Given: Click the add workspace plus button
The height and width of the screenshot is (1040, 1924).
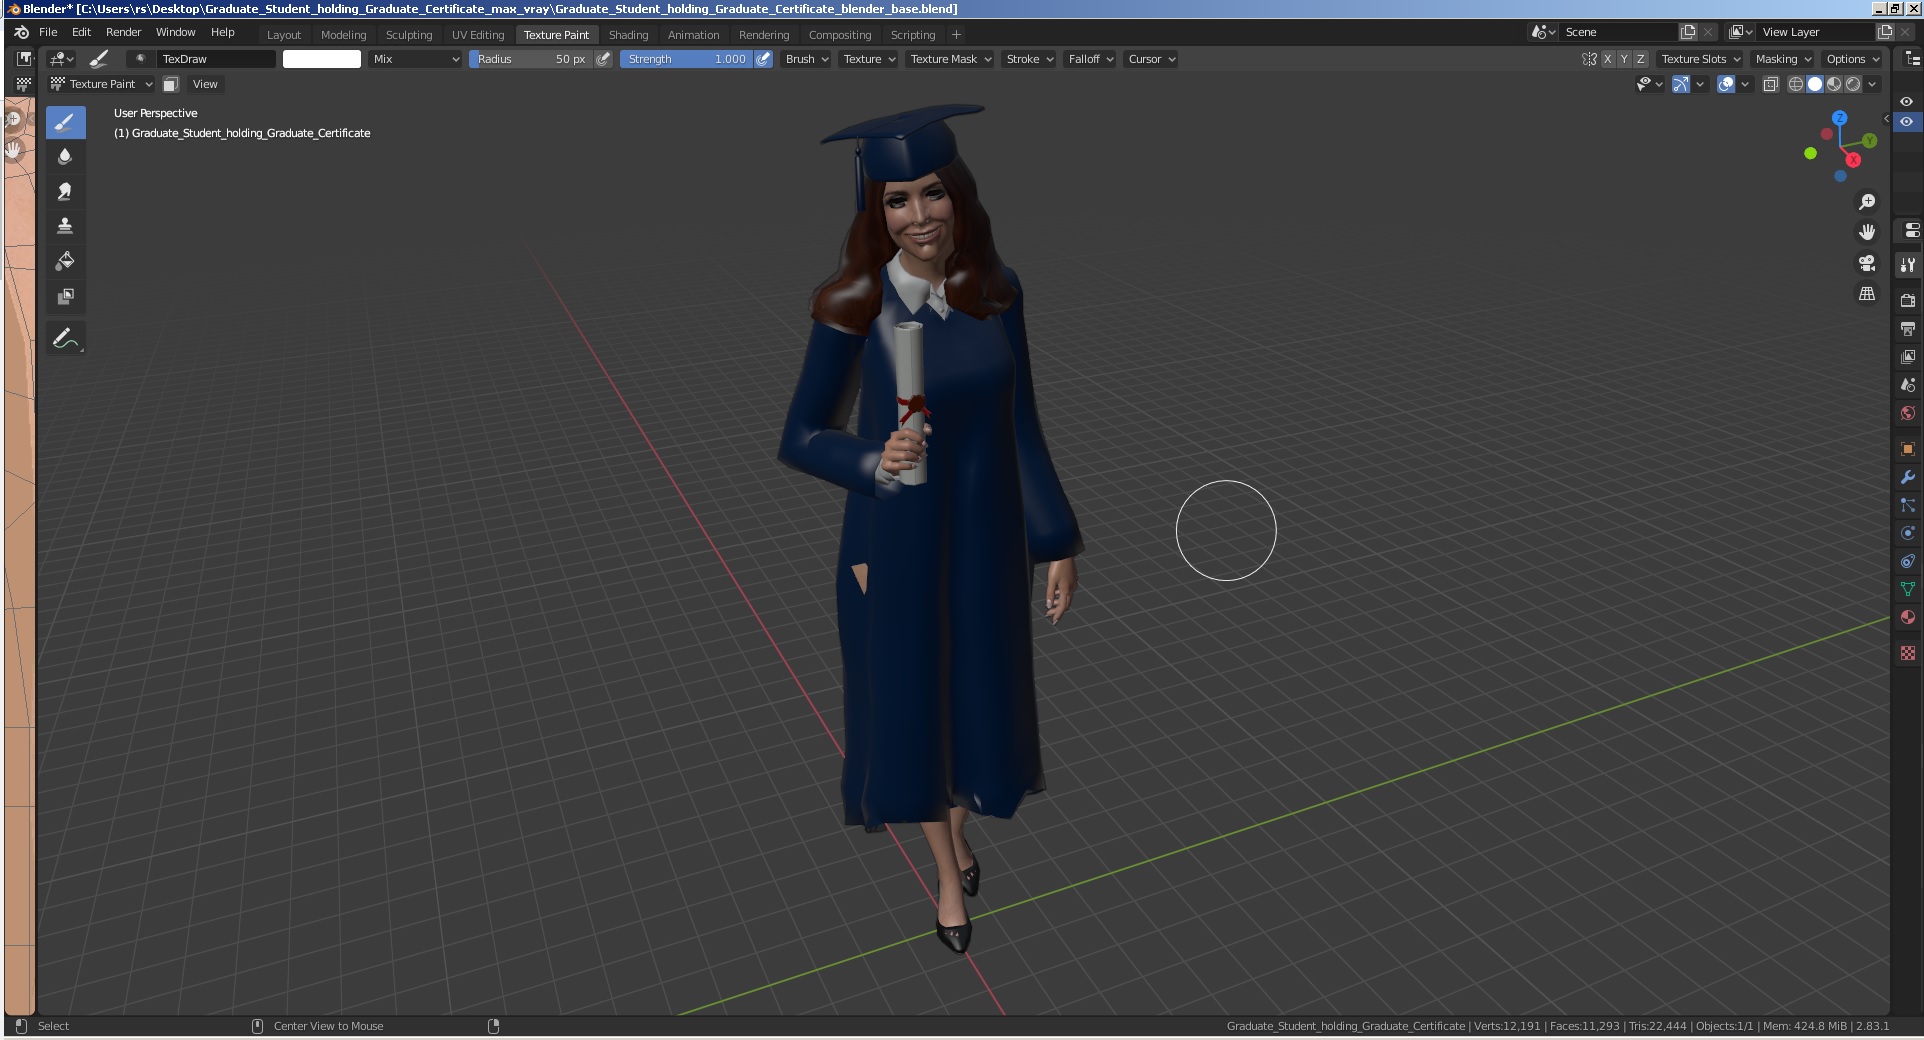Looking at the screenshot, I should coord(956,35).
